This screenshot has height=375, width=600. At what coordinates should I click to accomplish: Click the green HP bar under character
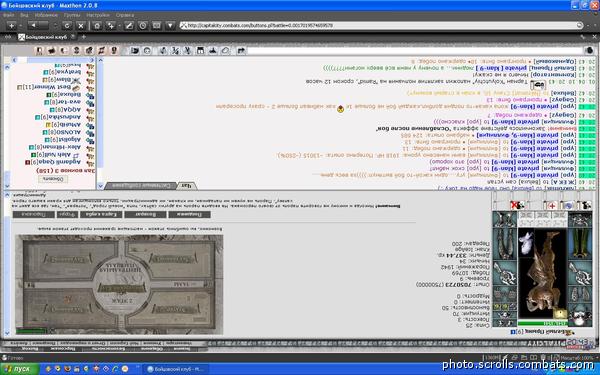(542, 324)
